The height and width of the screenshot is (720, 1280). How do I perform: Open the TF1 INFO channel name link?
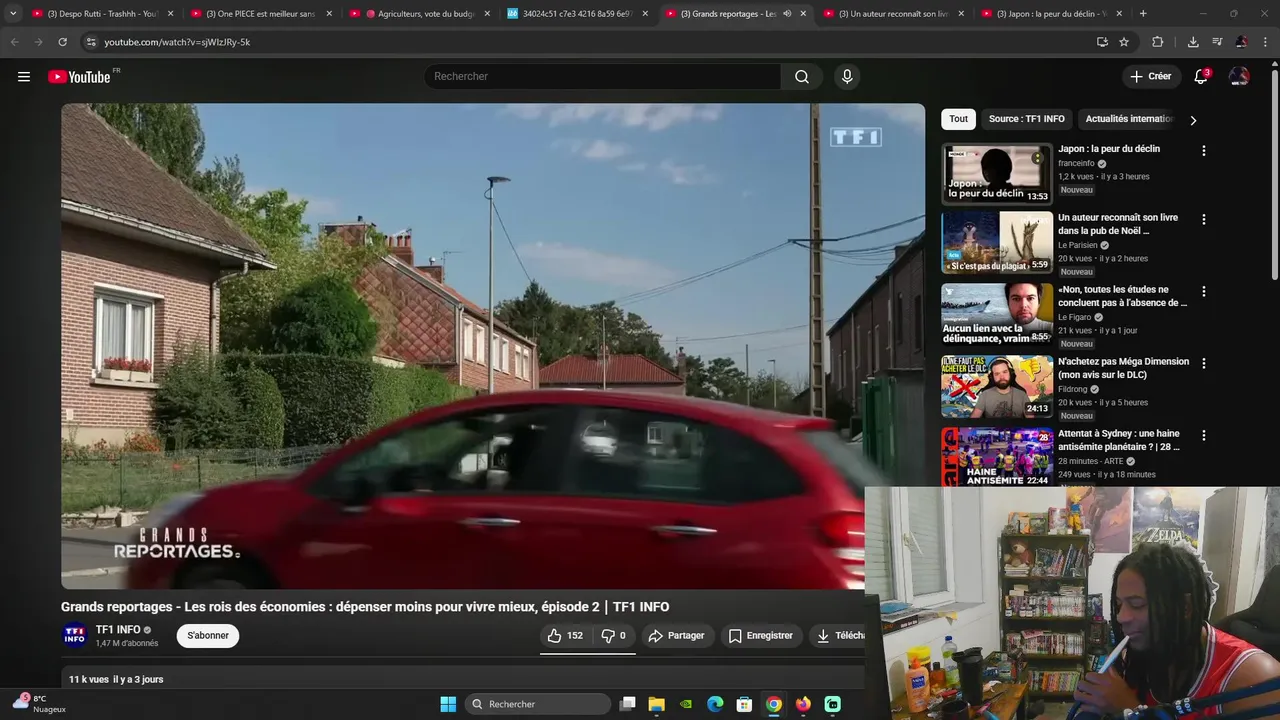click(x=118, y=630)
